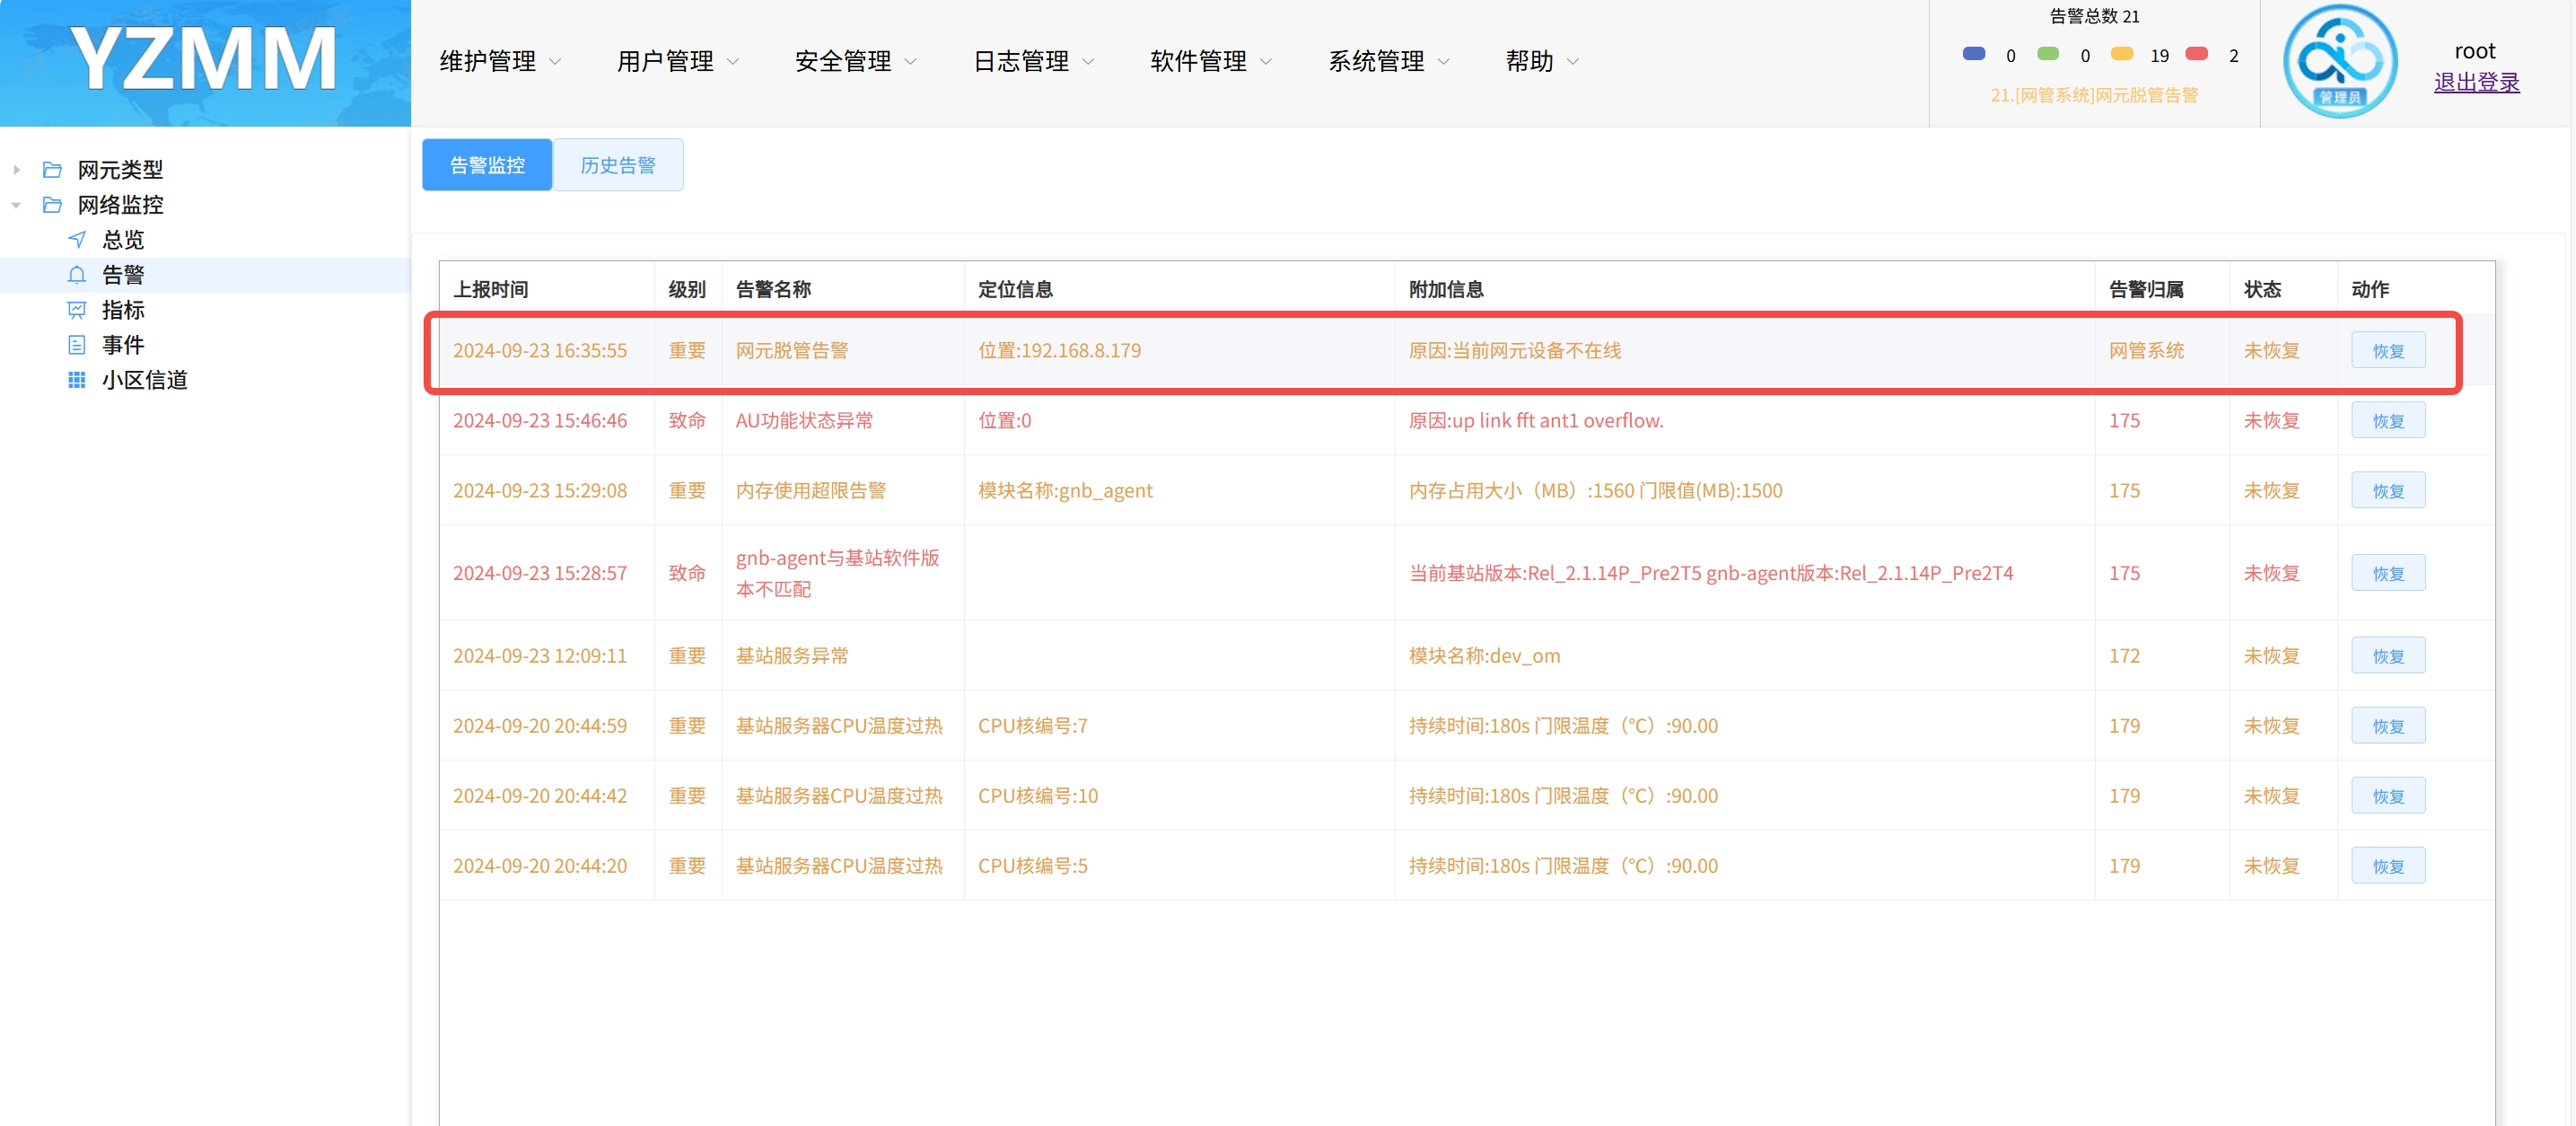Click the 内存占用大小 threshold details cell

tap(1595, 491)
